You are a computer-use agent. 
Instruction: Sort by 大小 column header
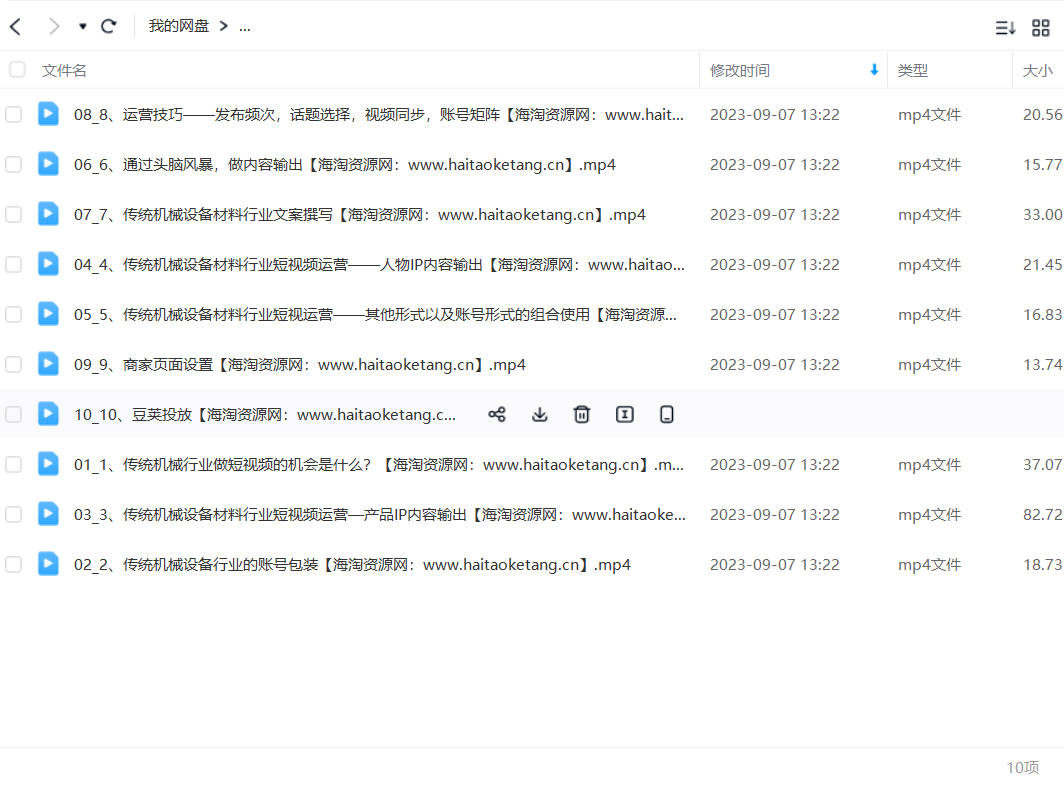(1038, 71)
